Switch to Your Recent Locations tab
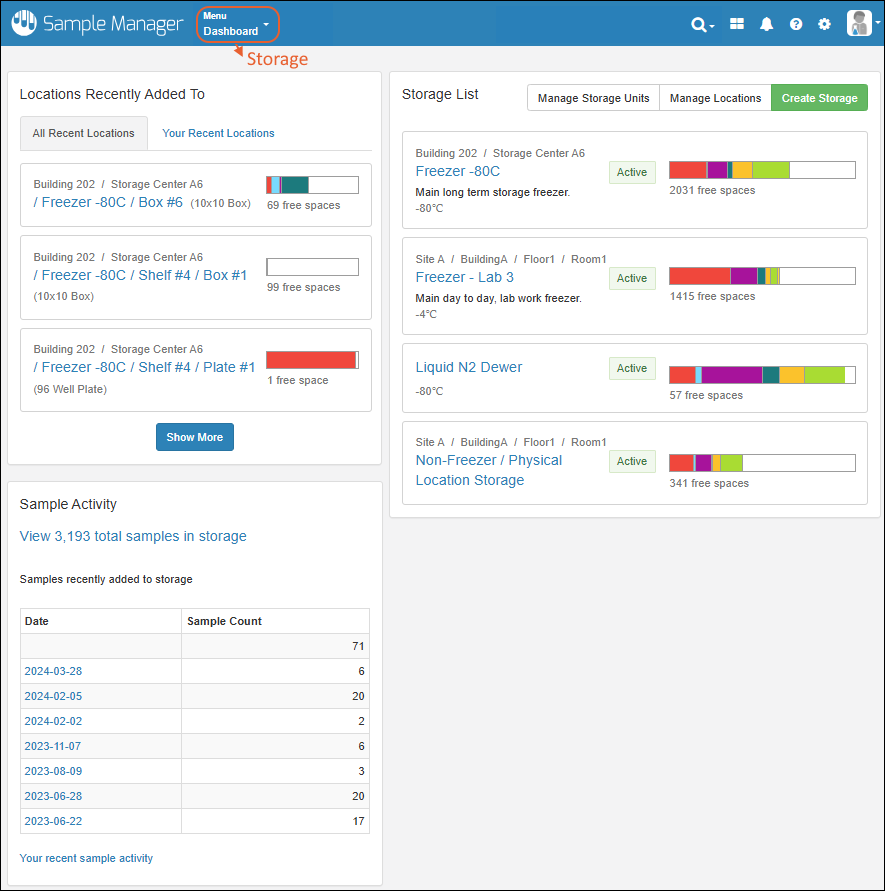 coord(218,133)
